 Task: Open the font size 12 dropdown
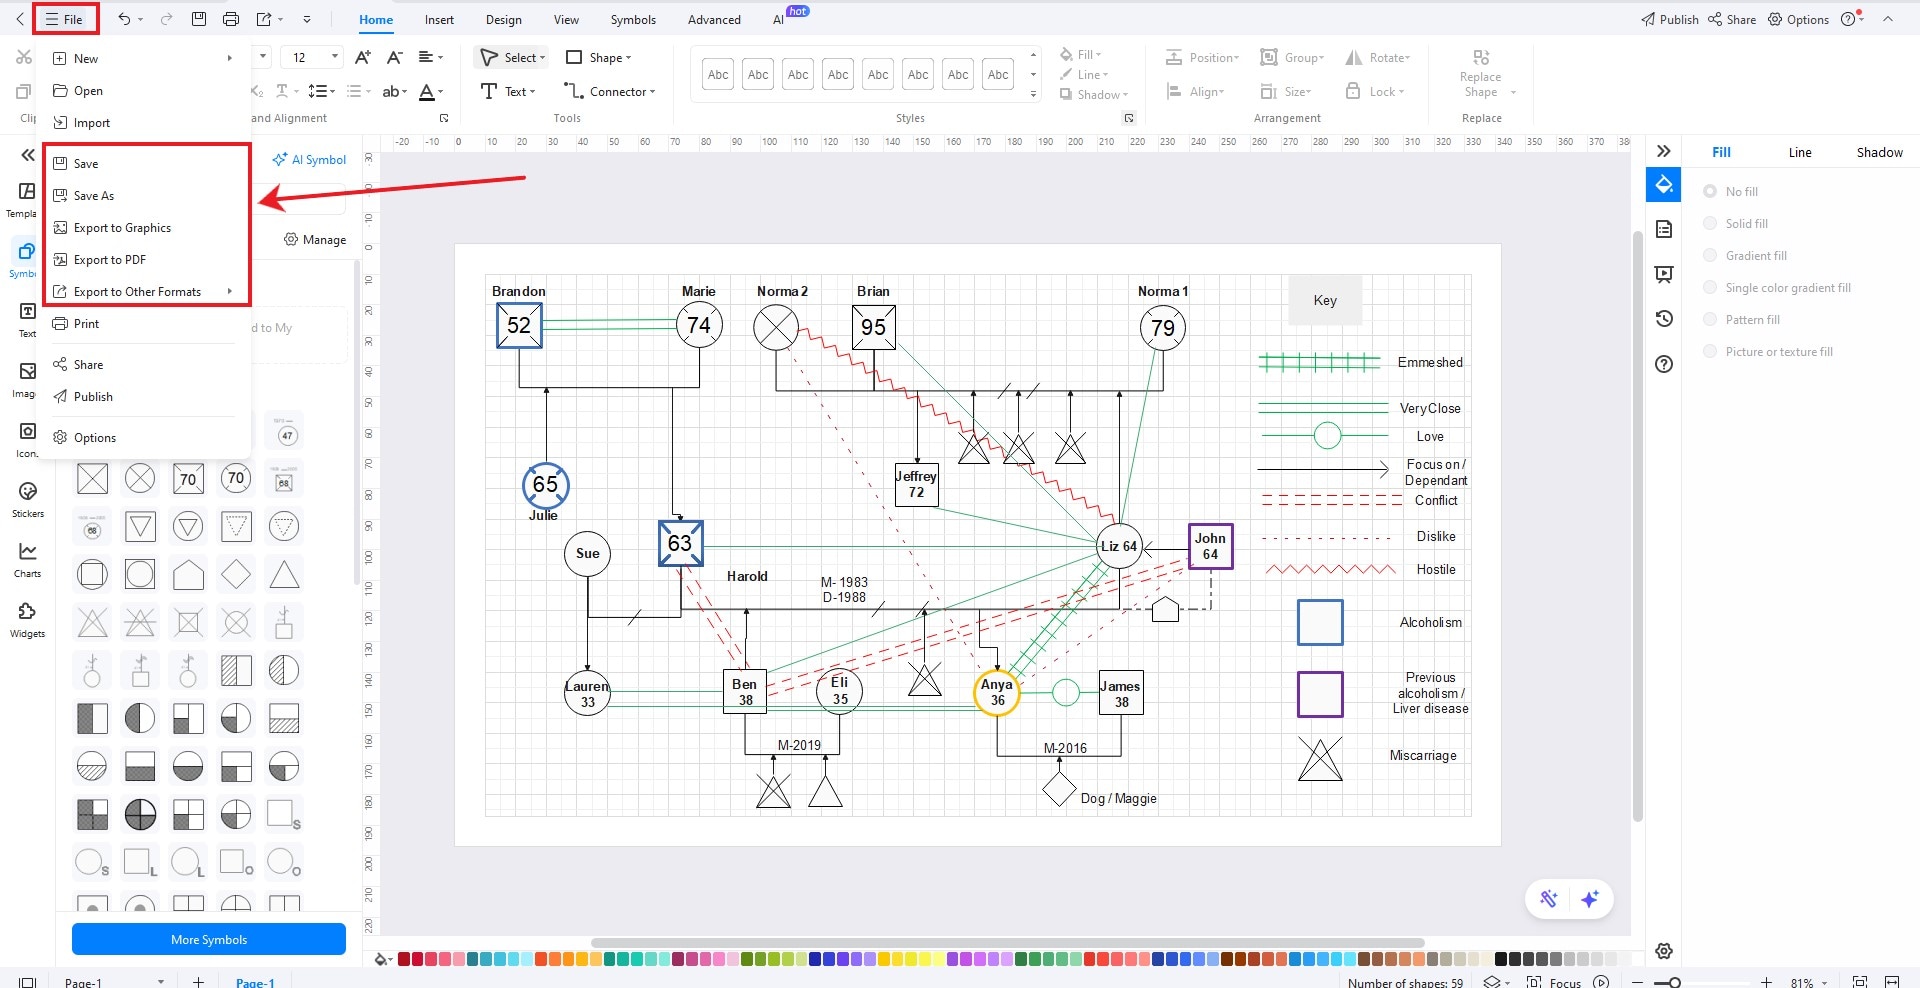click(335, 57)
